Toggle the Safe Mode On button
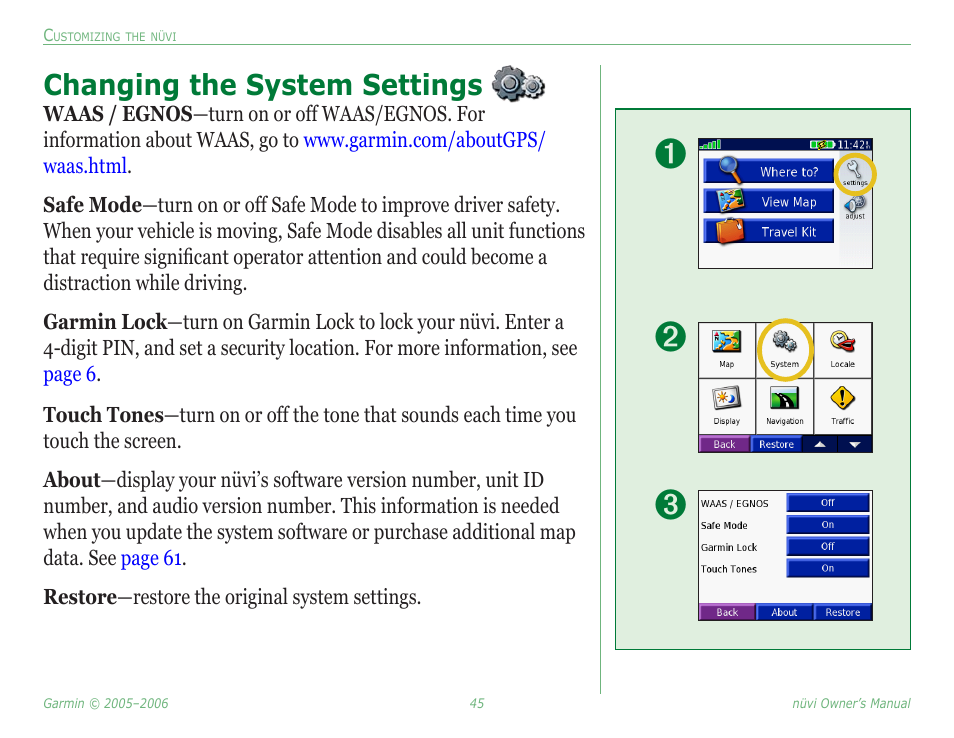 [827, 524]
